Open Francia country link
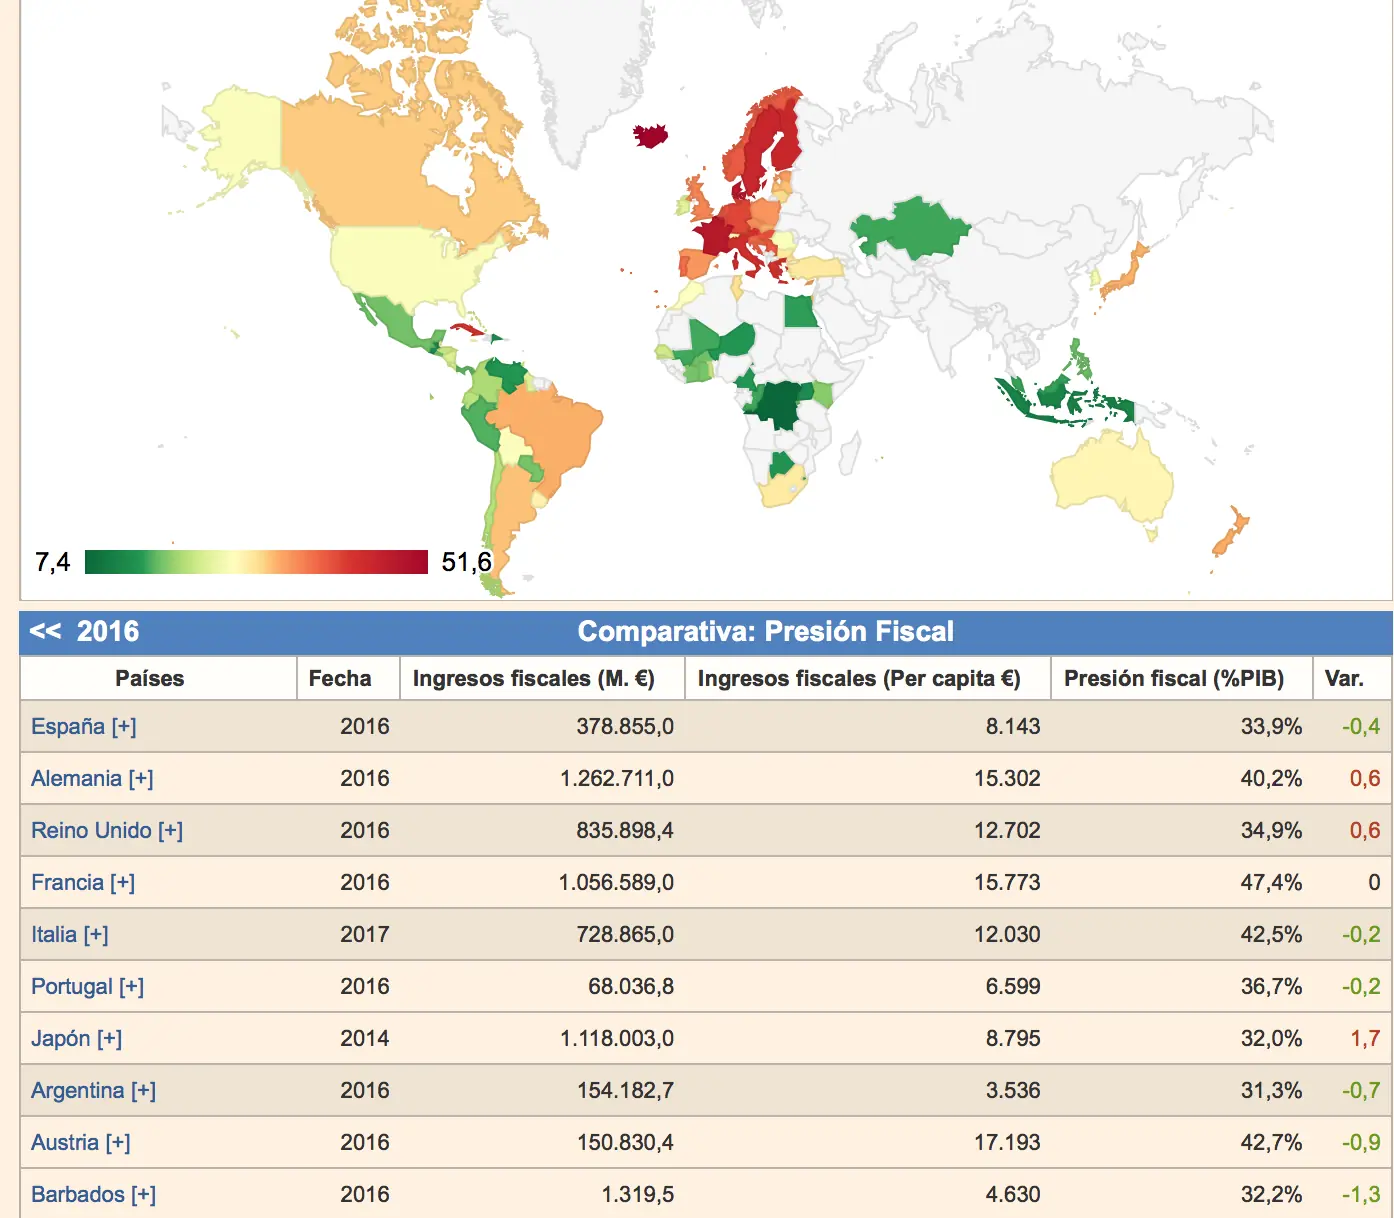Image resolution: width=1394 pixels, height=1218 pixels. [67, 882]
